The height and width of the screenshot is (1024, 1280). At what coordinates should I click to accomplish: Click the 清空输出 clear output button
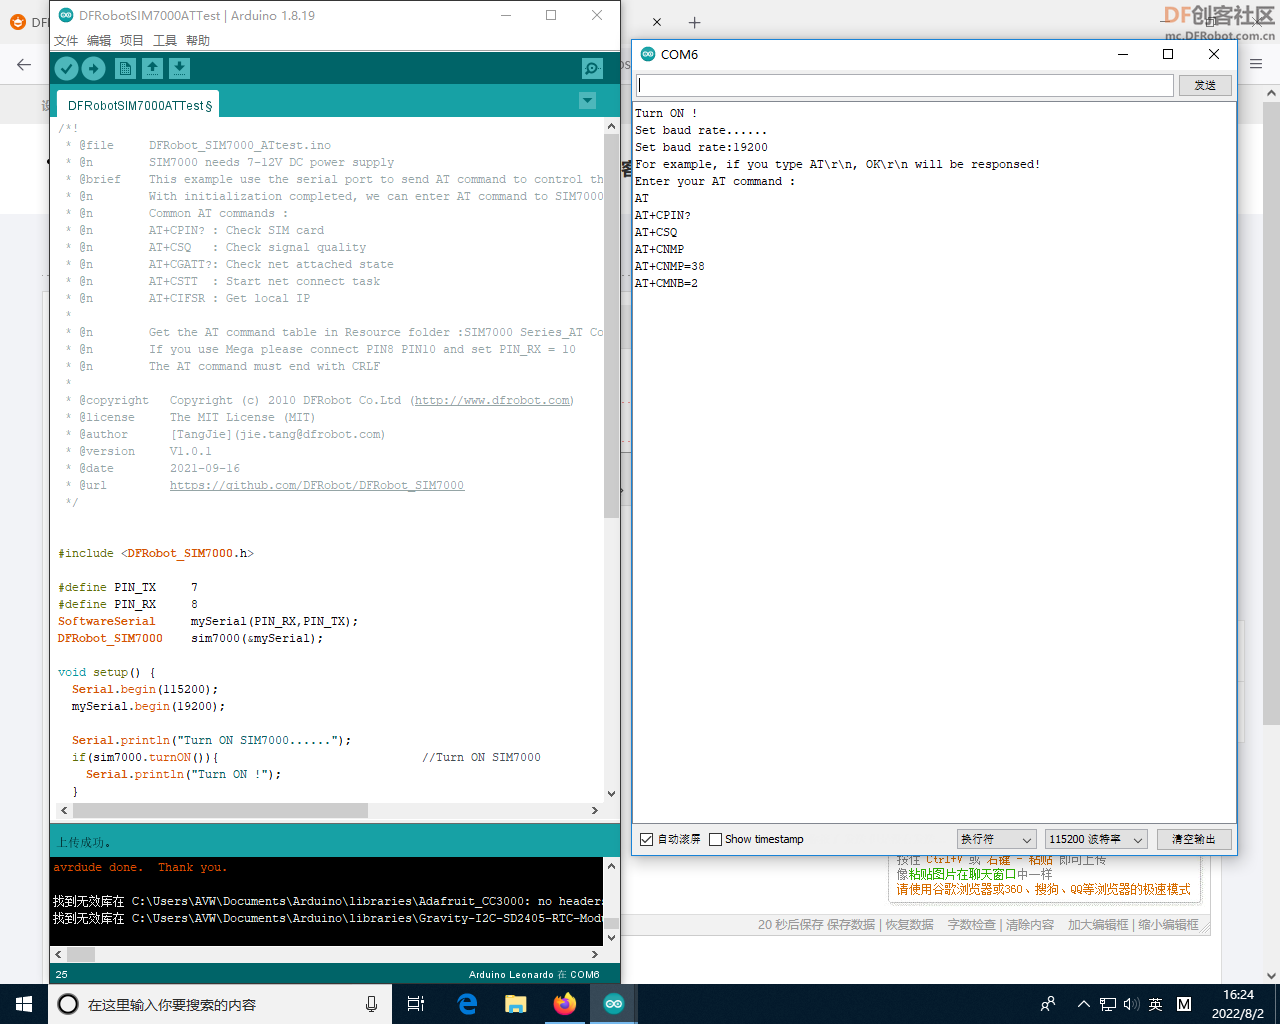[1194, 839]
